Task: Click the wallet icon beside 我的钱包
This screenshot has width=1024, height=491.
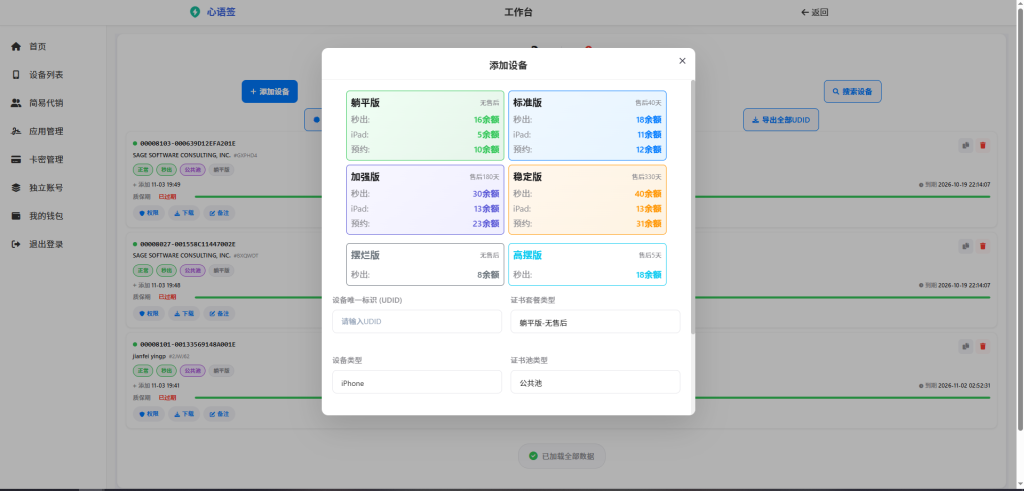Action: tap(16, 215)
